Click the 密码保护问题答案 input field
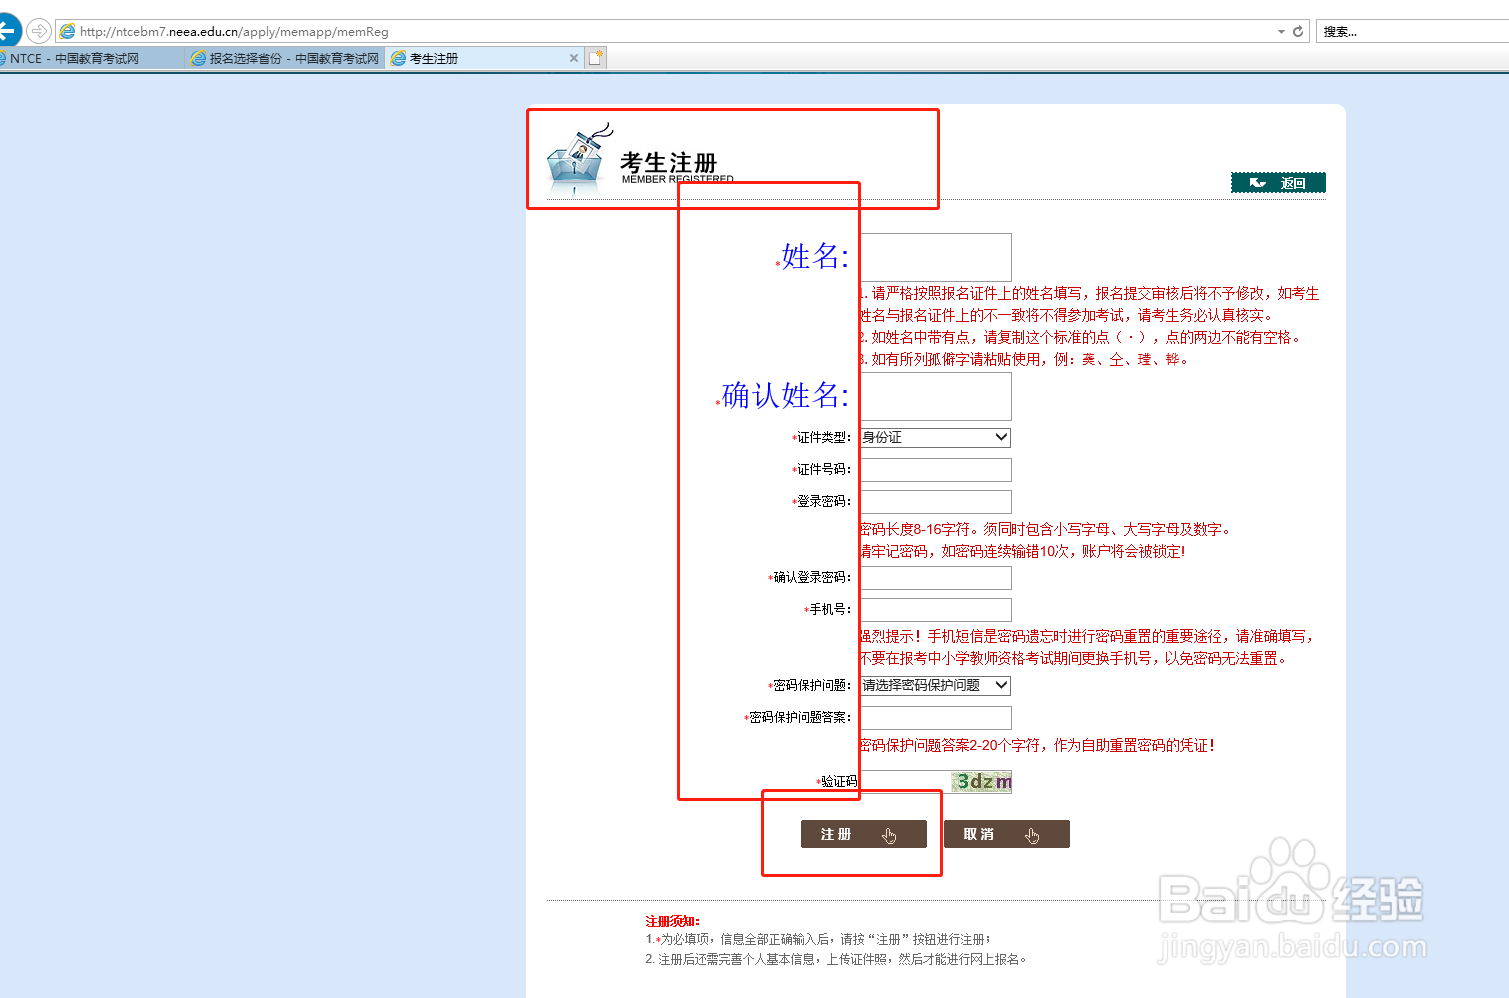Screen dimensions: 1509x998 (936, 718)
